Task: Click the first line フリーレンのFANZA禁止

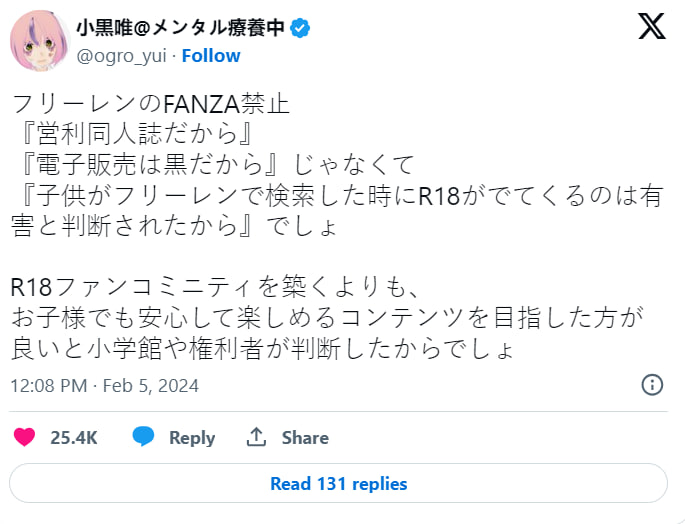Action: pyautogui.click(x=150, y=104)
